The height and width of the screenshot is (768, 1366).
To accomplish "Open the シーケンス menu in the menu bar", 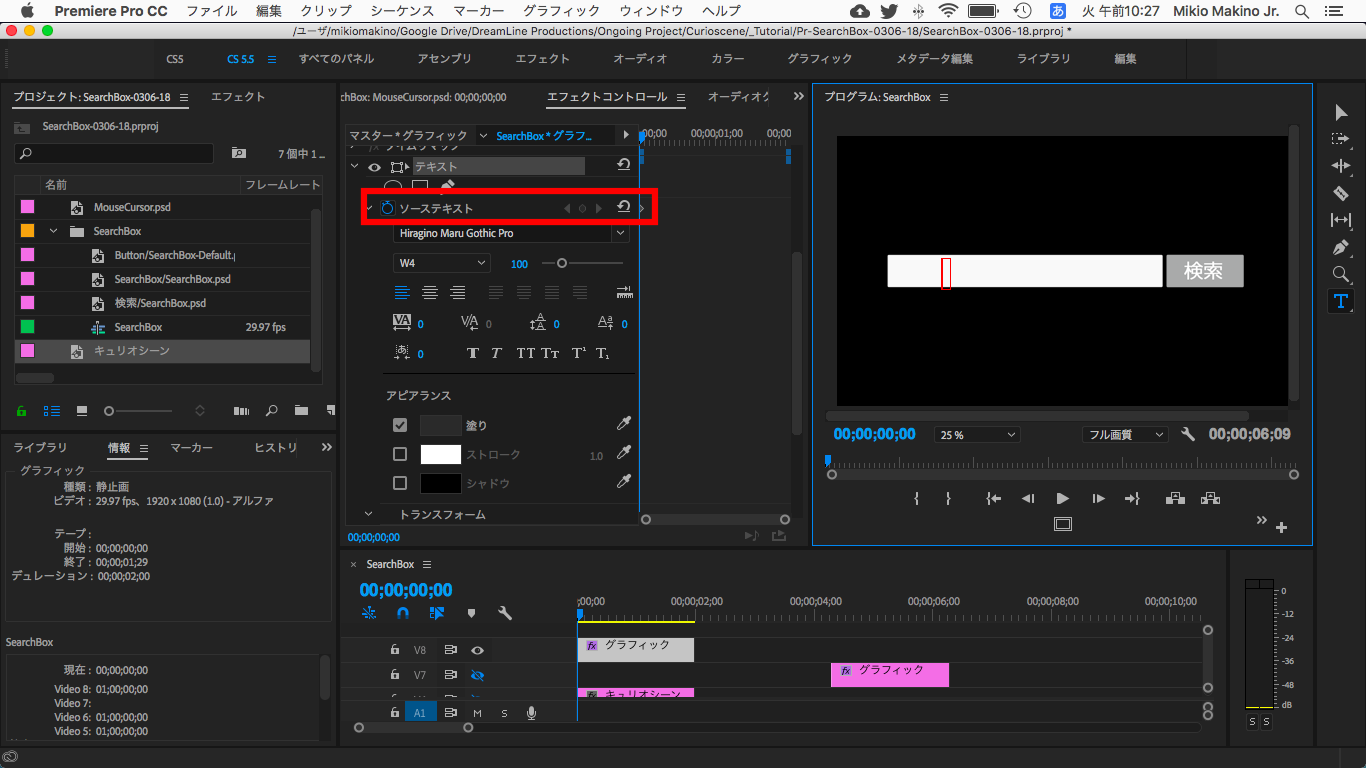I will click(x=402, y=11).
